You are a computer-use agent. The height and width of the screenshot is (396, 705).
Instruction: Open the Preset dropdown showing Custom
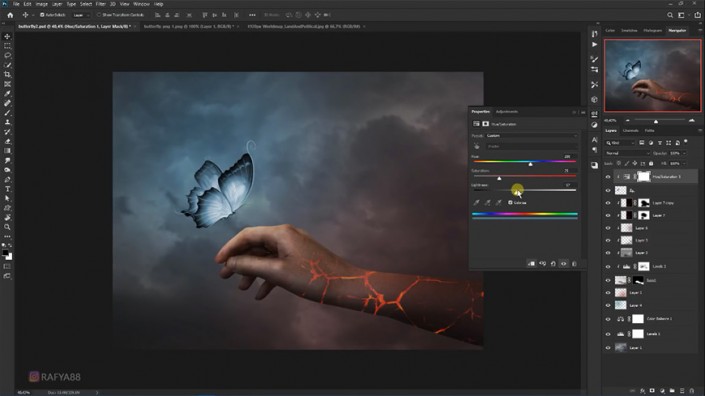(531, 136)
